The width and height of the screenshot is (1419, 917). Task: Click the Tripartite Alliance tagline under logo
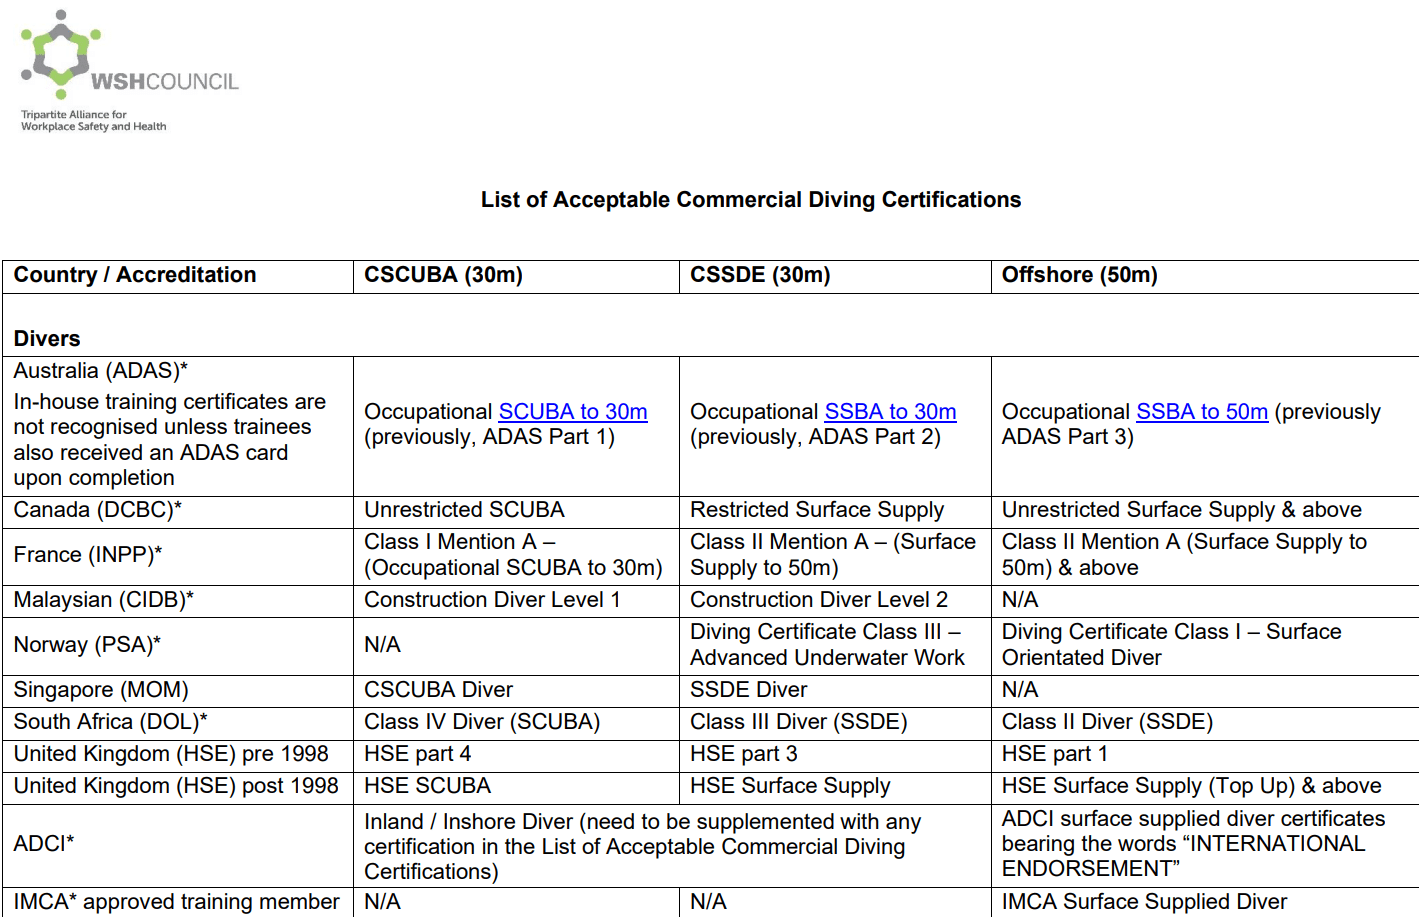[x=93, y=121]
